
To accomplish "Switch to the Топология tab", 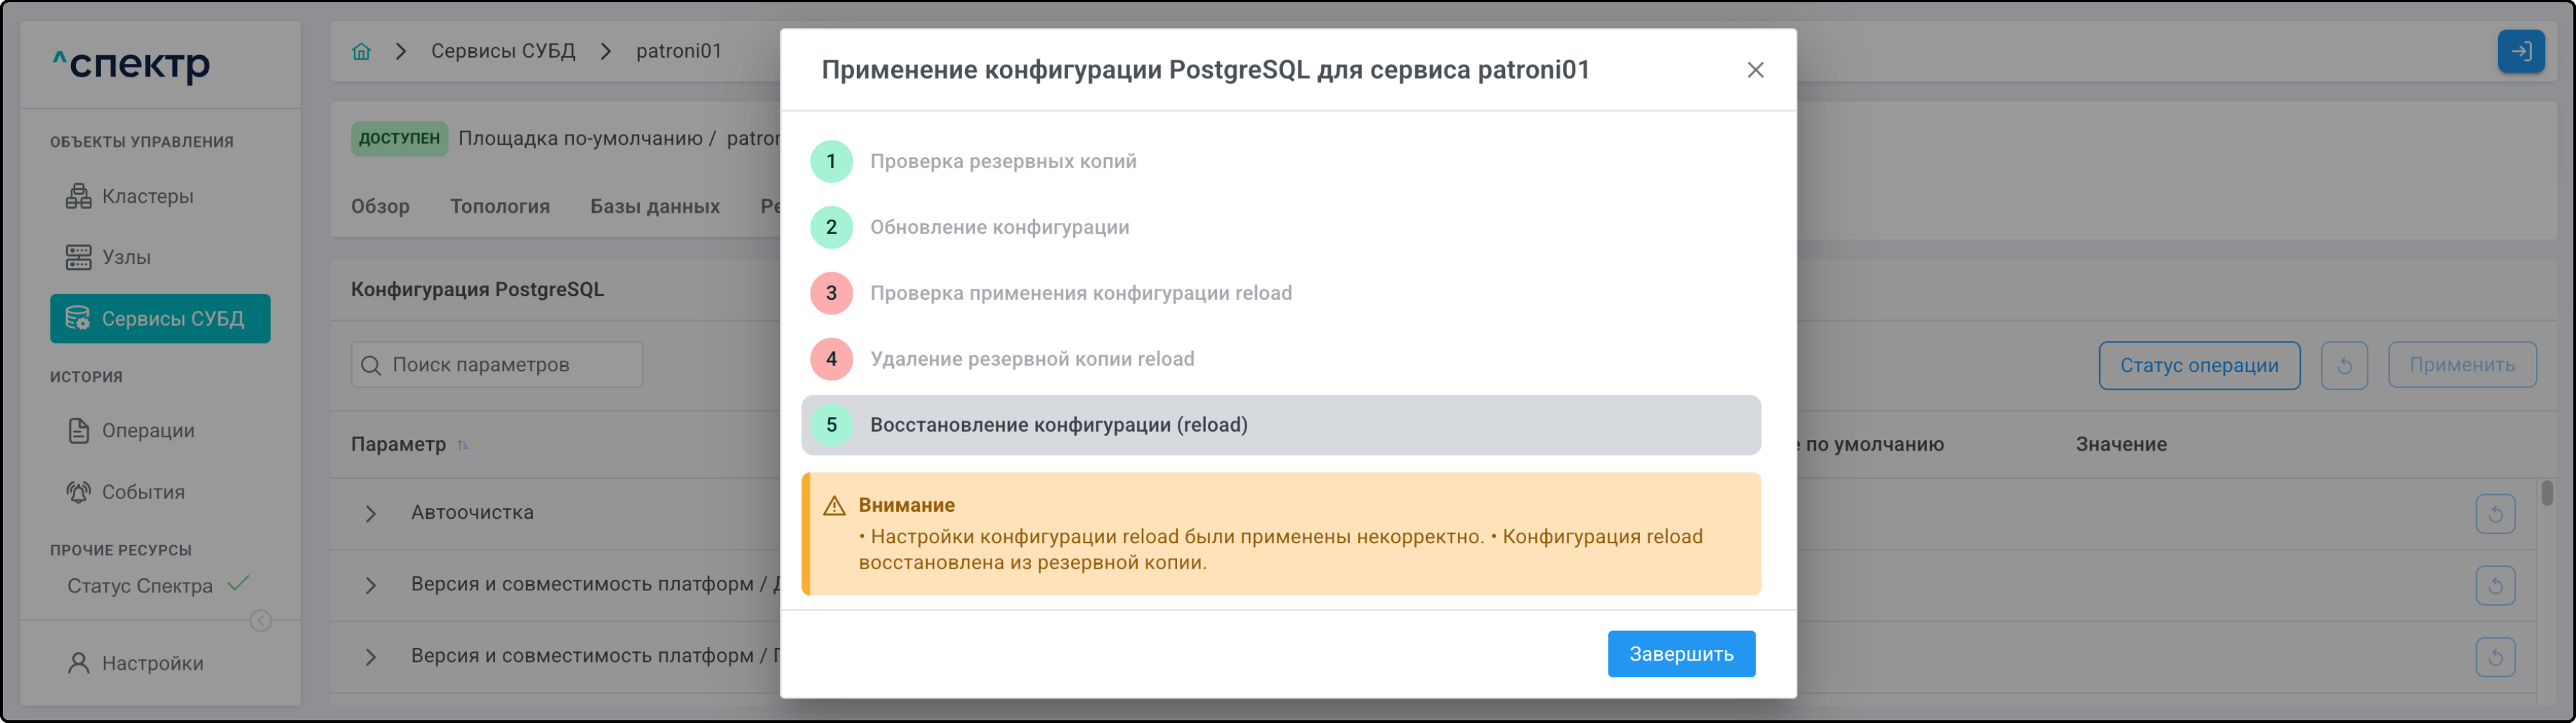I will (499, 206).
